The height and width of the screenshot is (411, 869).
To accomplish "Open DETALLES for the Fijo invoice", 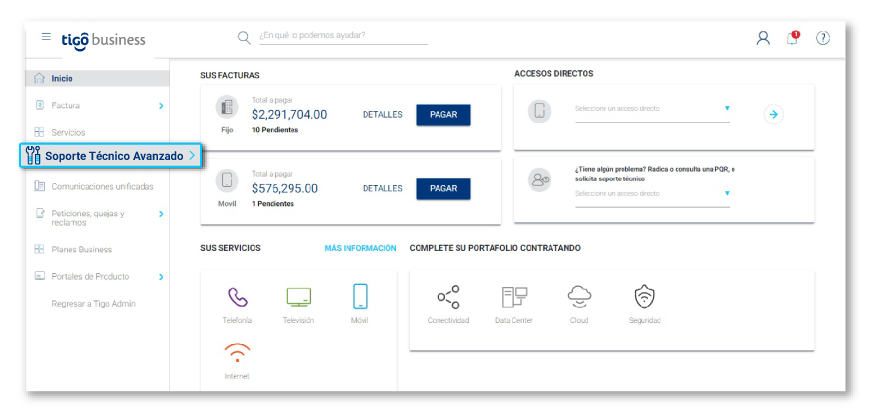I will pyautogui.click(x=382, y=115).
